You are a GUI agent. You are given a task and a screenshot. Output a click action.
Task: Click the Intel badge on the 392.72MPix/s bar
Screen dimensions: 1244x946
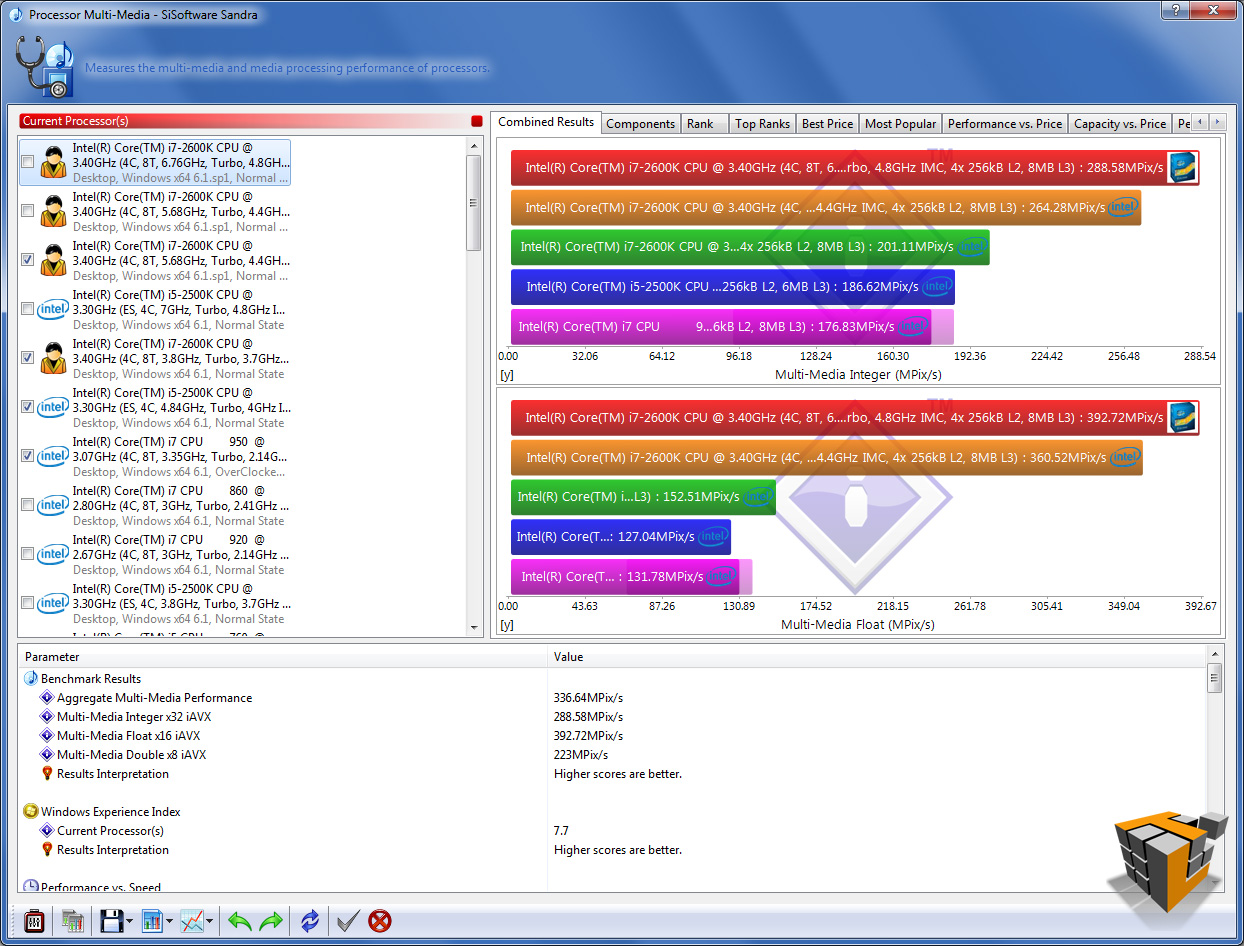1182,418
